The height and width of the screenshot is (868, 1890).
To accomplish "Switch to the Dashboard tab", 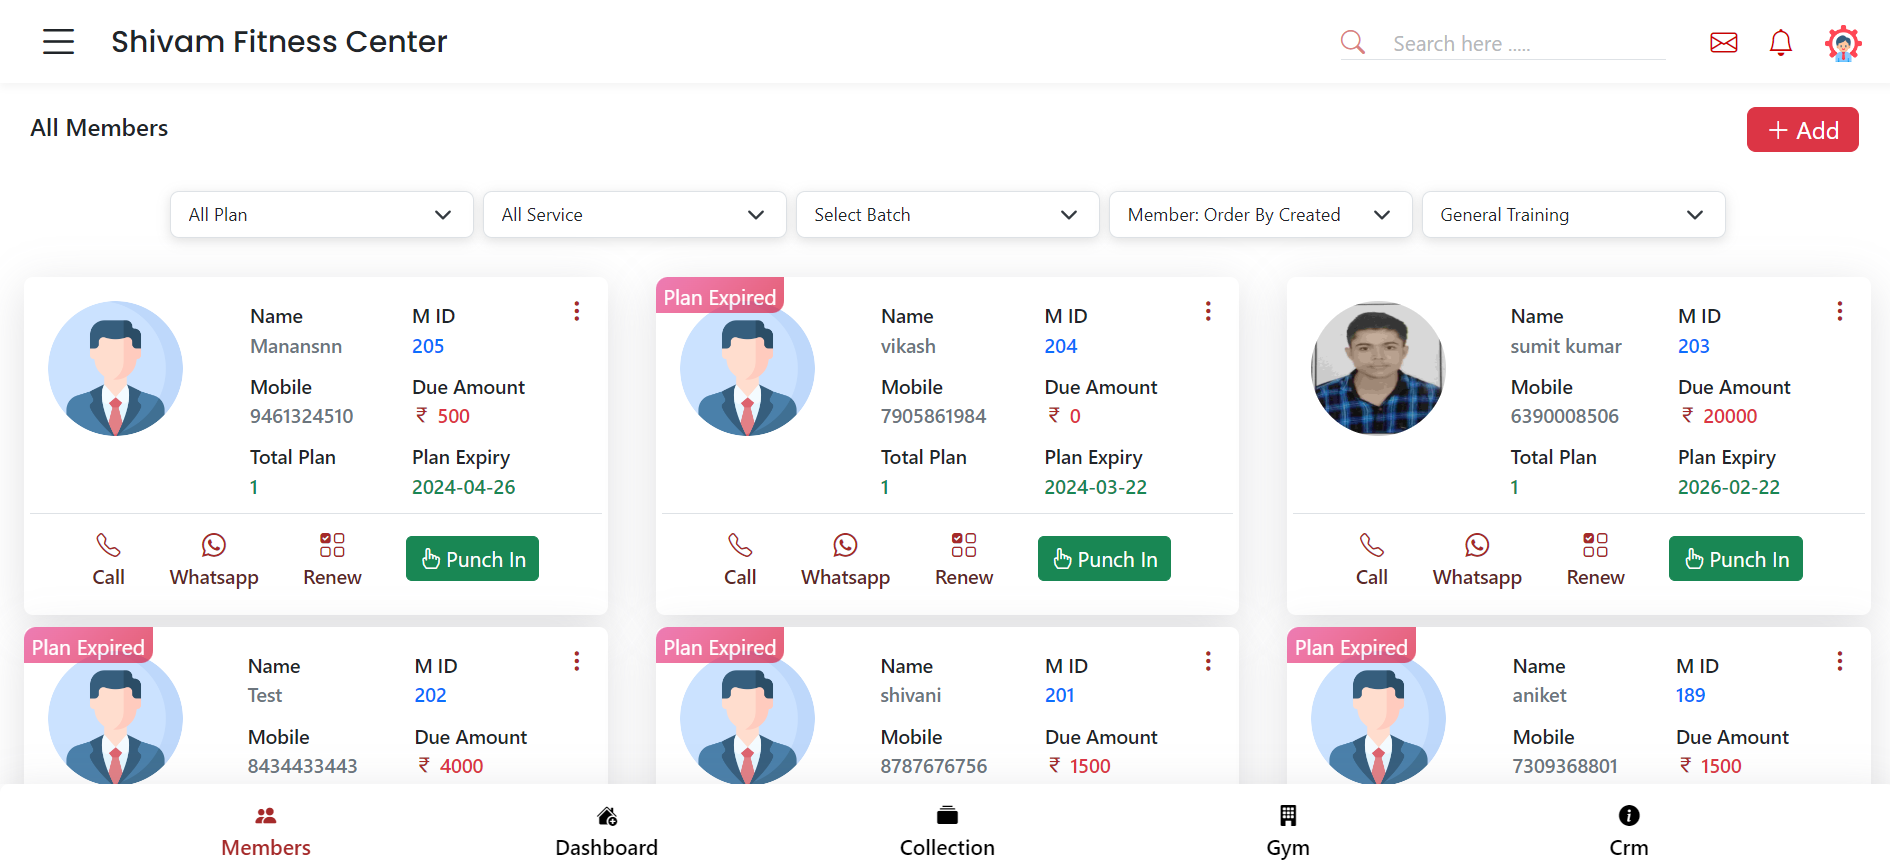I will pyautogui.click(x=606, y=831).
